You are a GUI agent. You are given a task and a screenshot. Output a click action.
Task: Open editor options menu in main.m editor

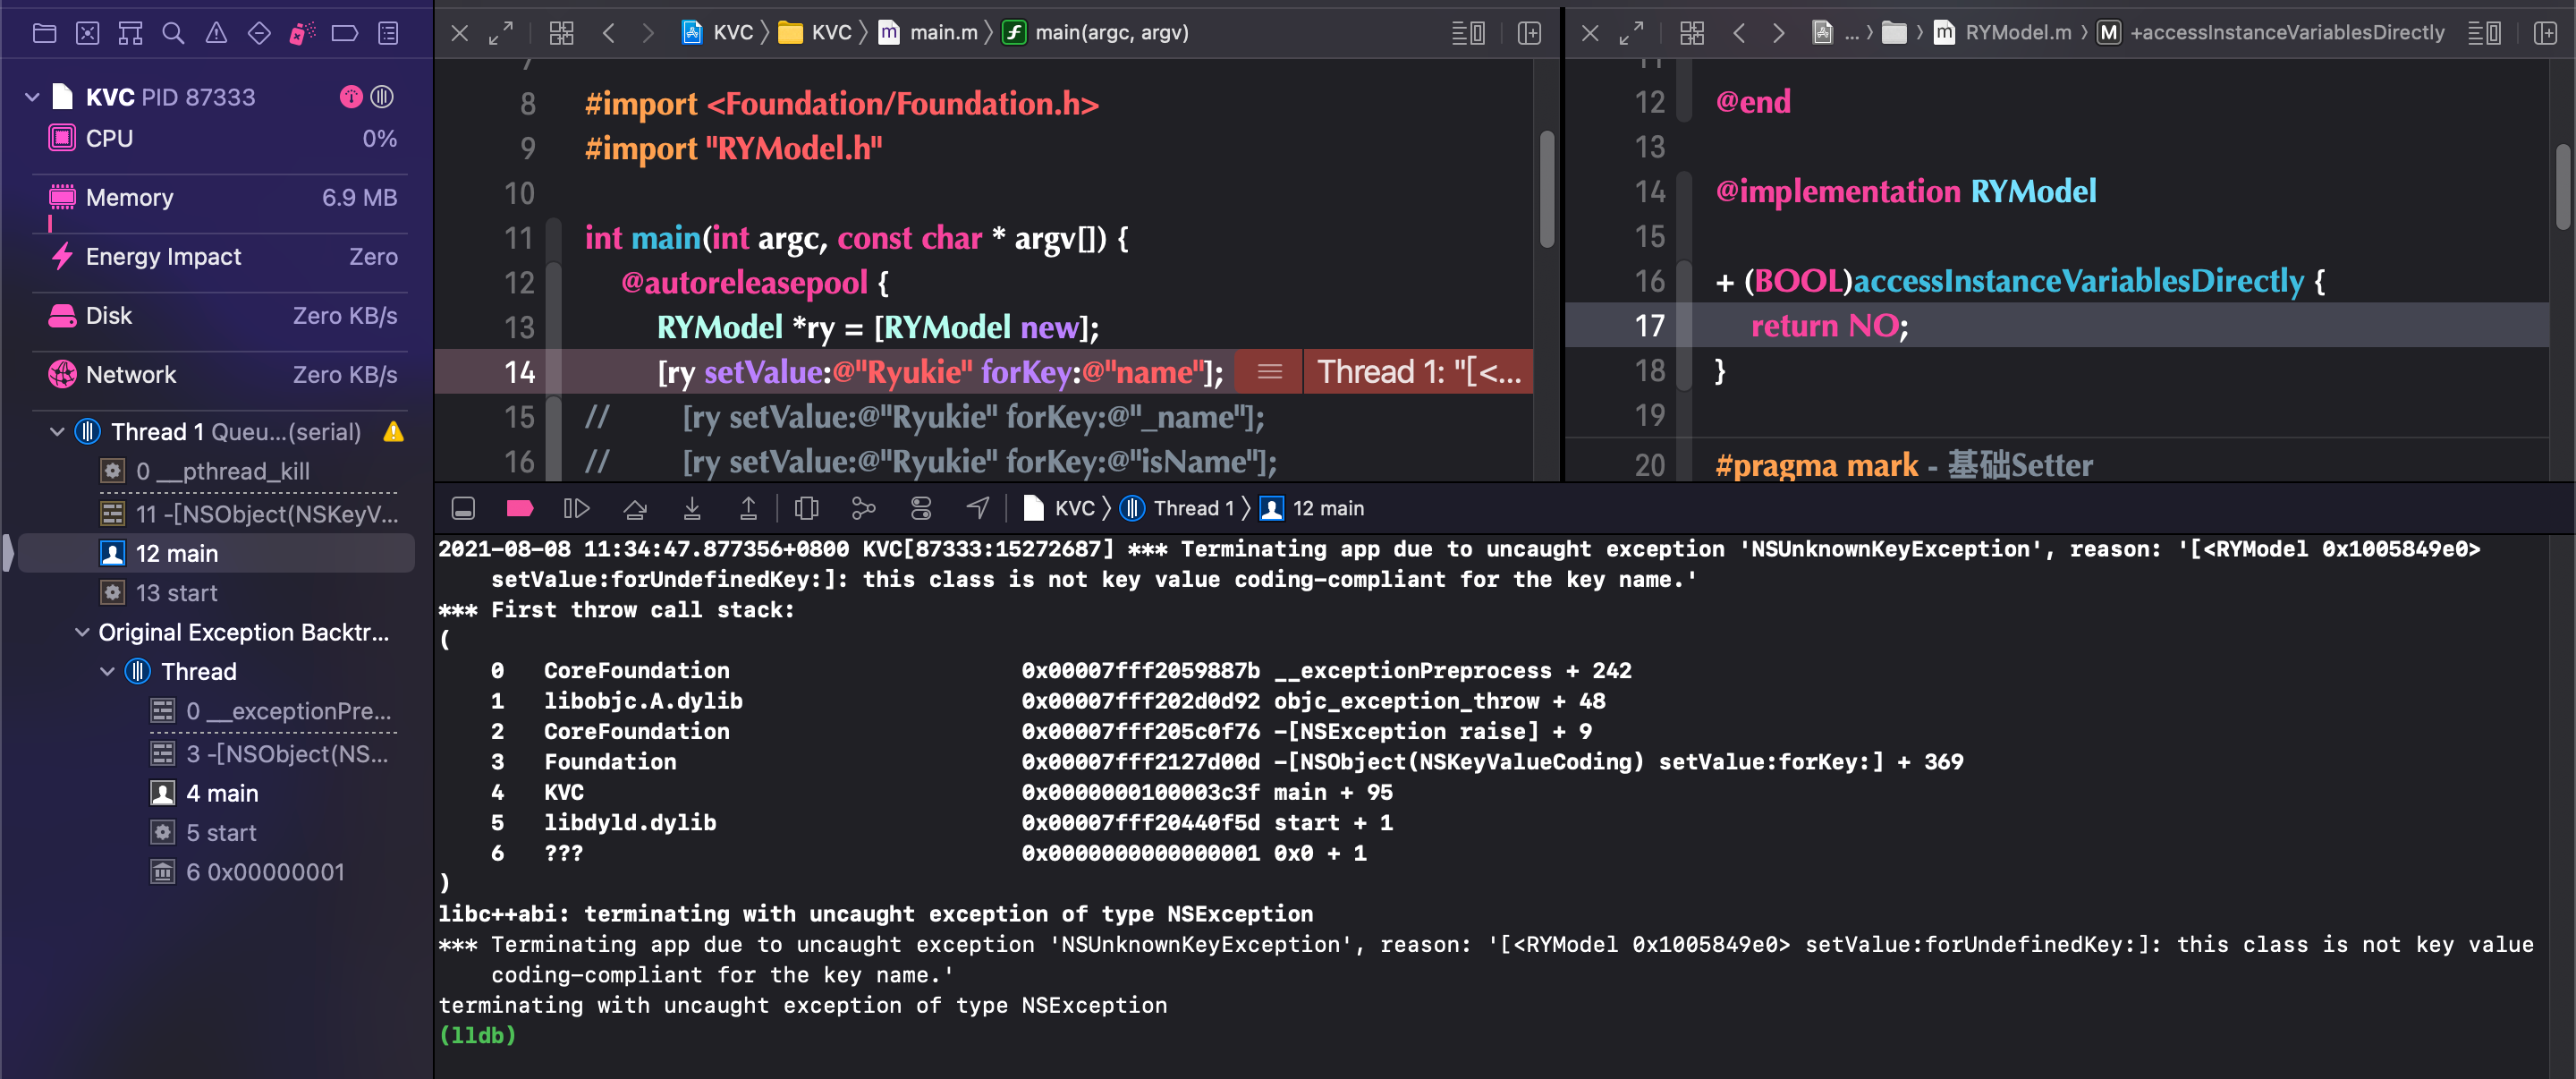click(x=1467, y=33)
